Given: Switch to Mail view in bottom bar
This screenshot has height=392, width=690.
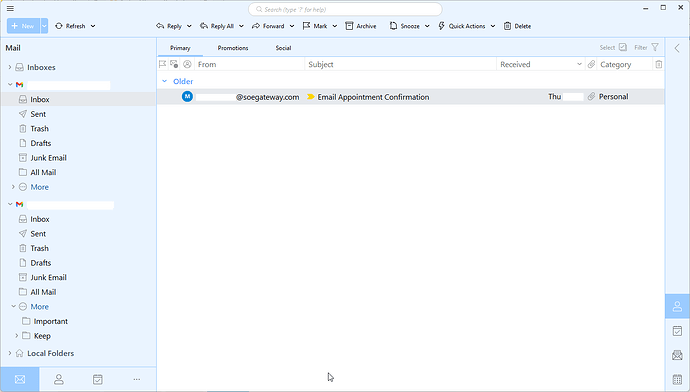Looking at the screenshot, I should (20, 379).
